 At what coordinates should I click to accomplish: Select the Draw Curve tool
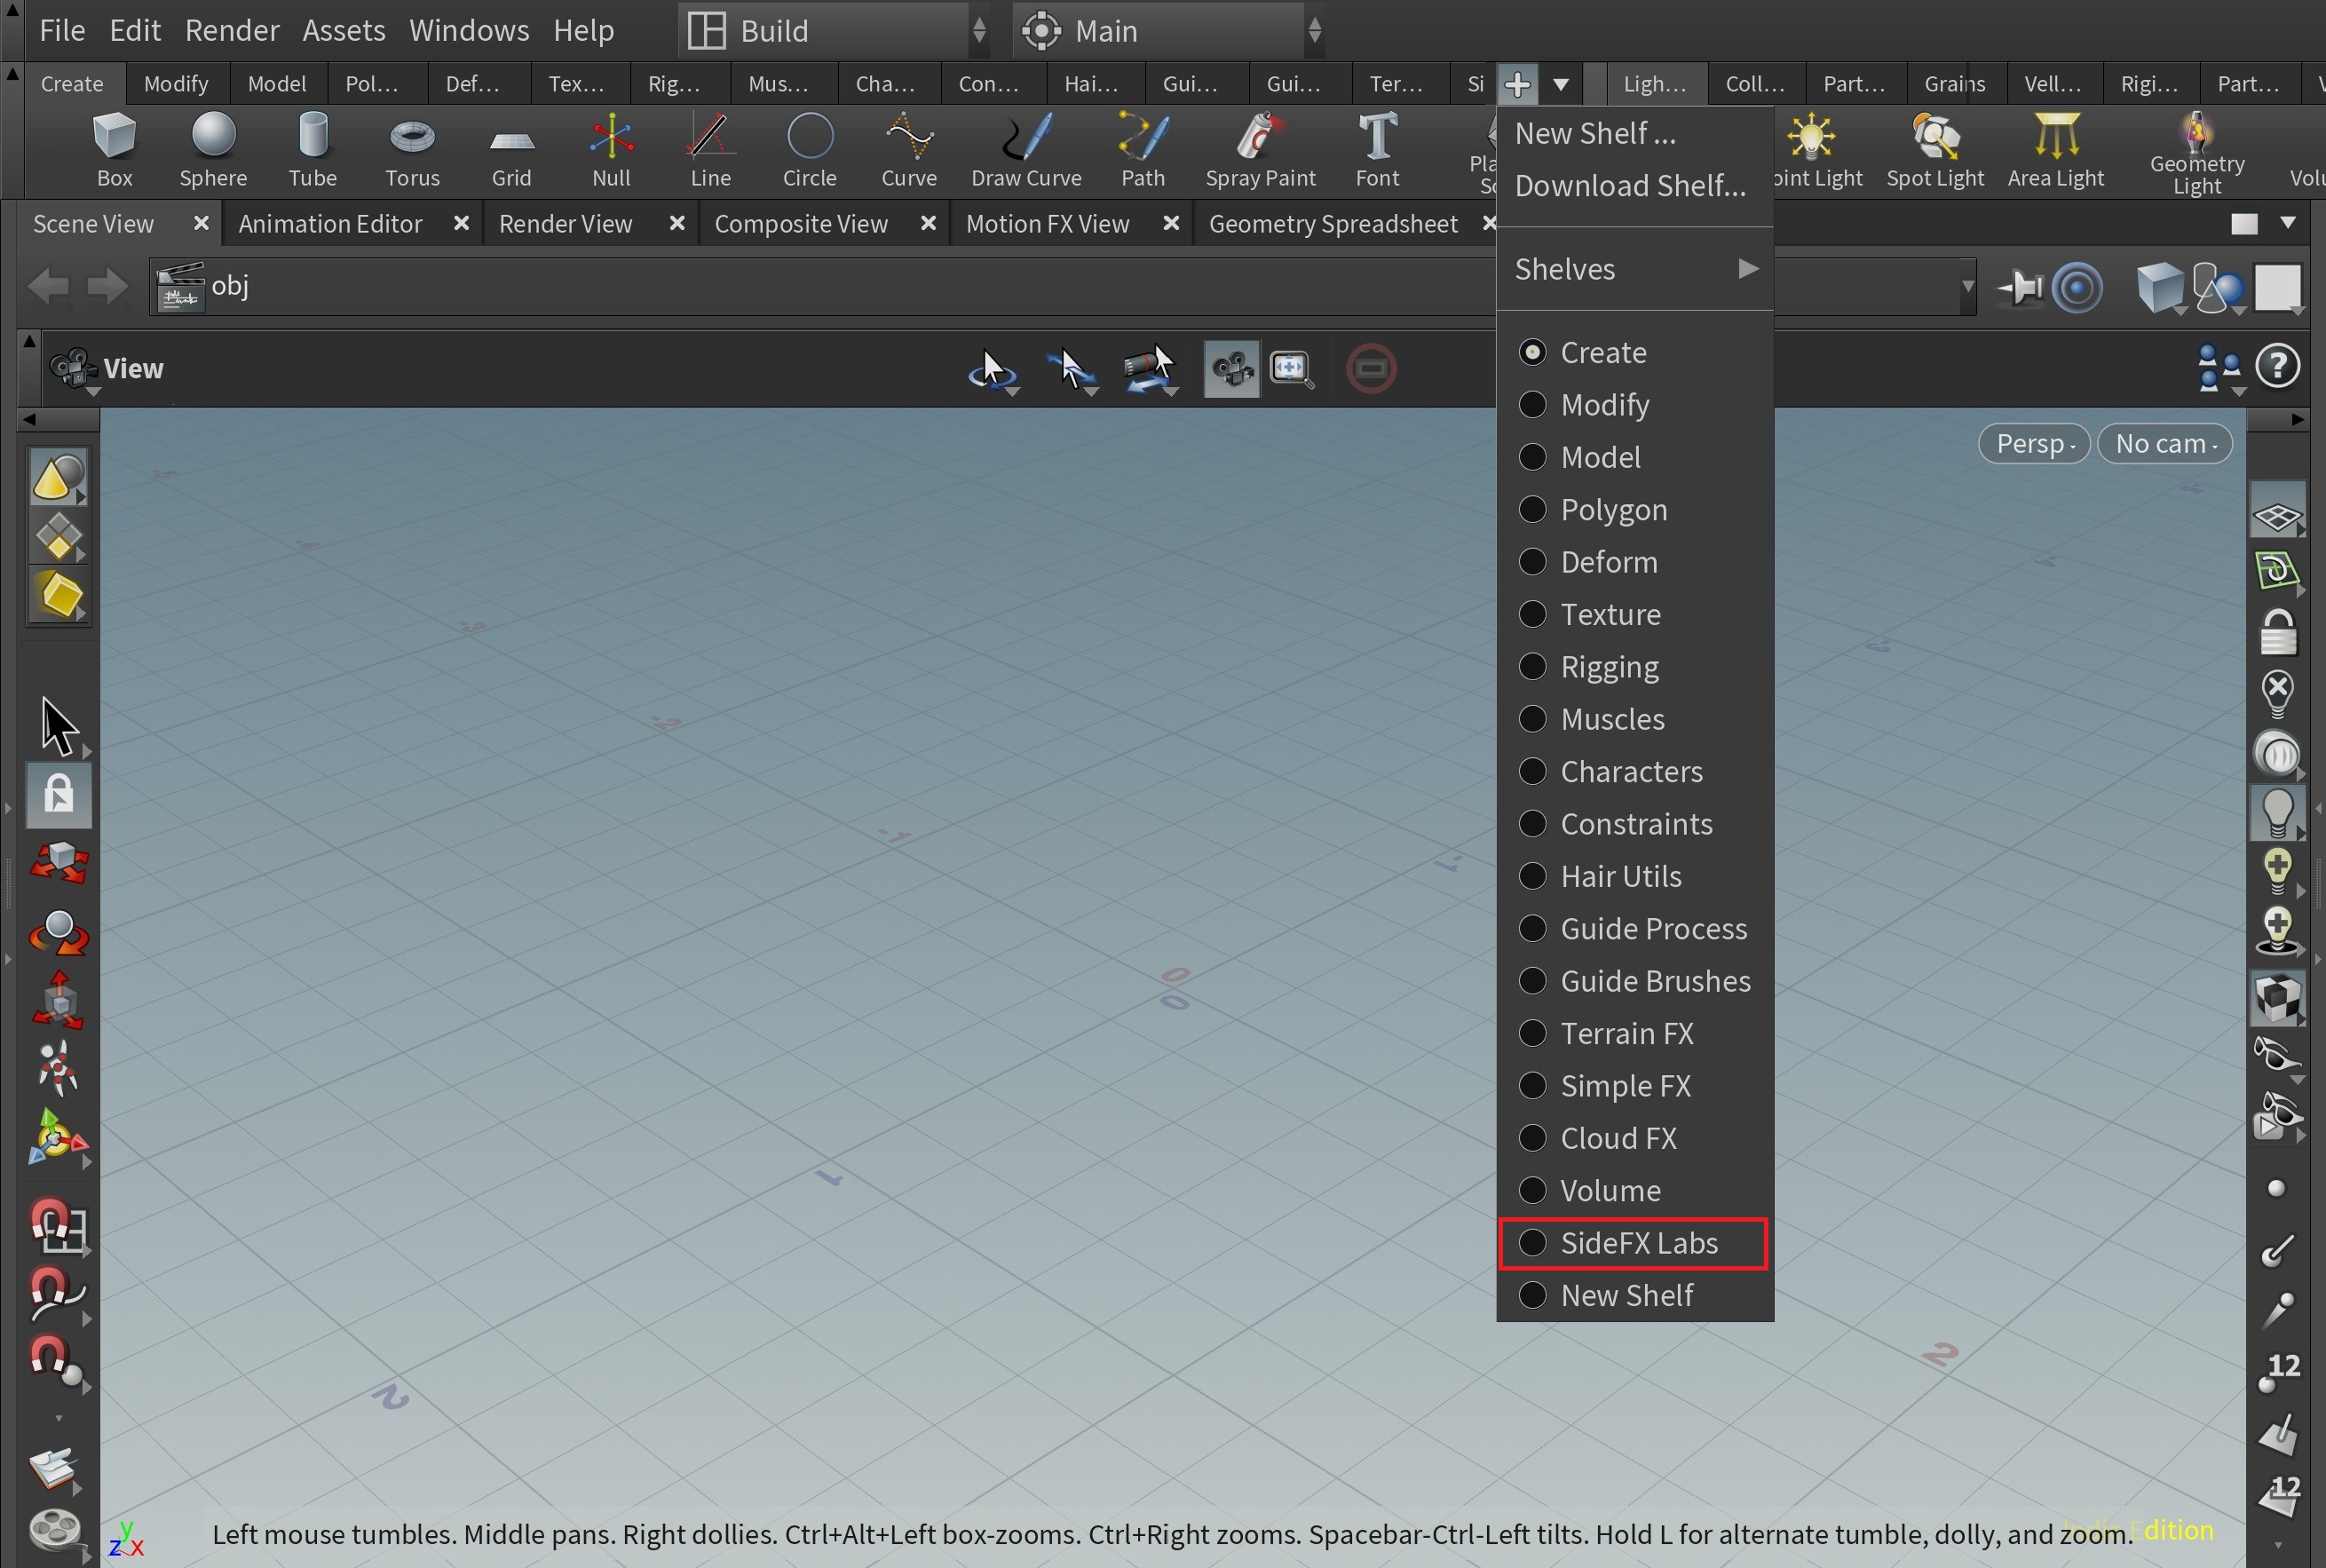[1026, 150]
